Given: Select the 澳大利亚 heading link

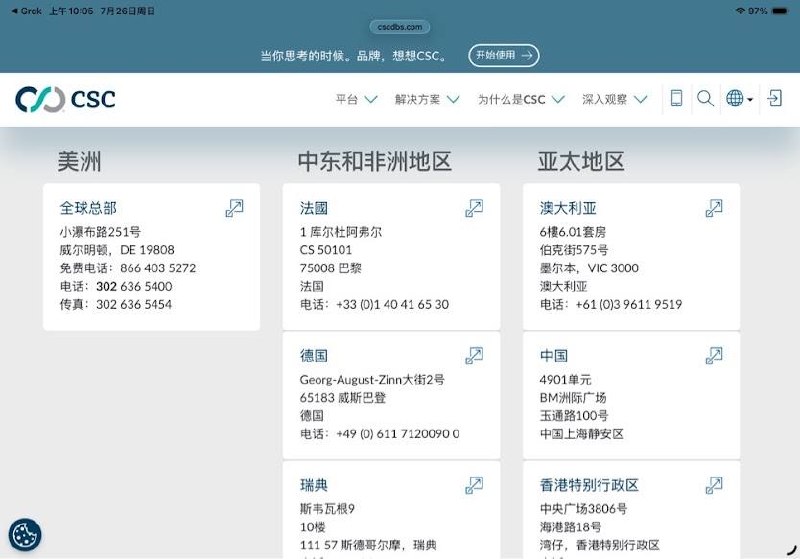Looking at the screenshot, I should (x=568, y=208).
